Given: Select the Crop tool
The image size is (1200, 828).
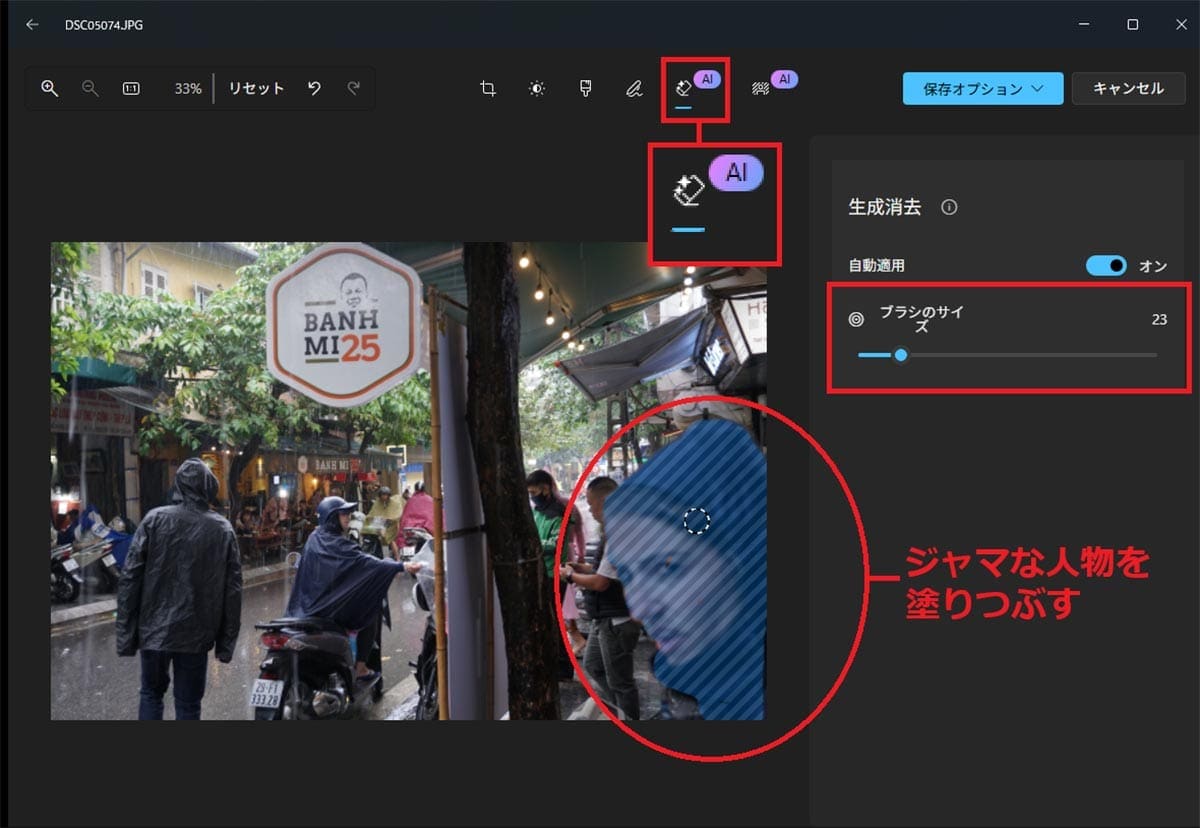Looking at the screenshot, I should [487, 88].
